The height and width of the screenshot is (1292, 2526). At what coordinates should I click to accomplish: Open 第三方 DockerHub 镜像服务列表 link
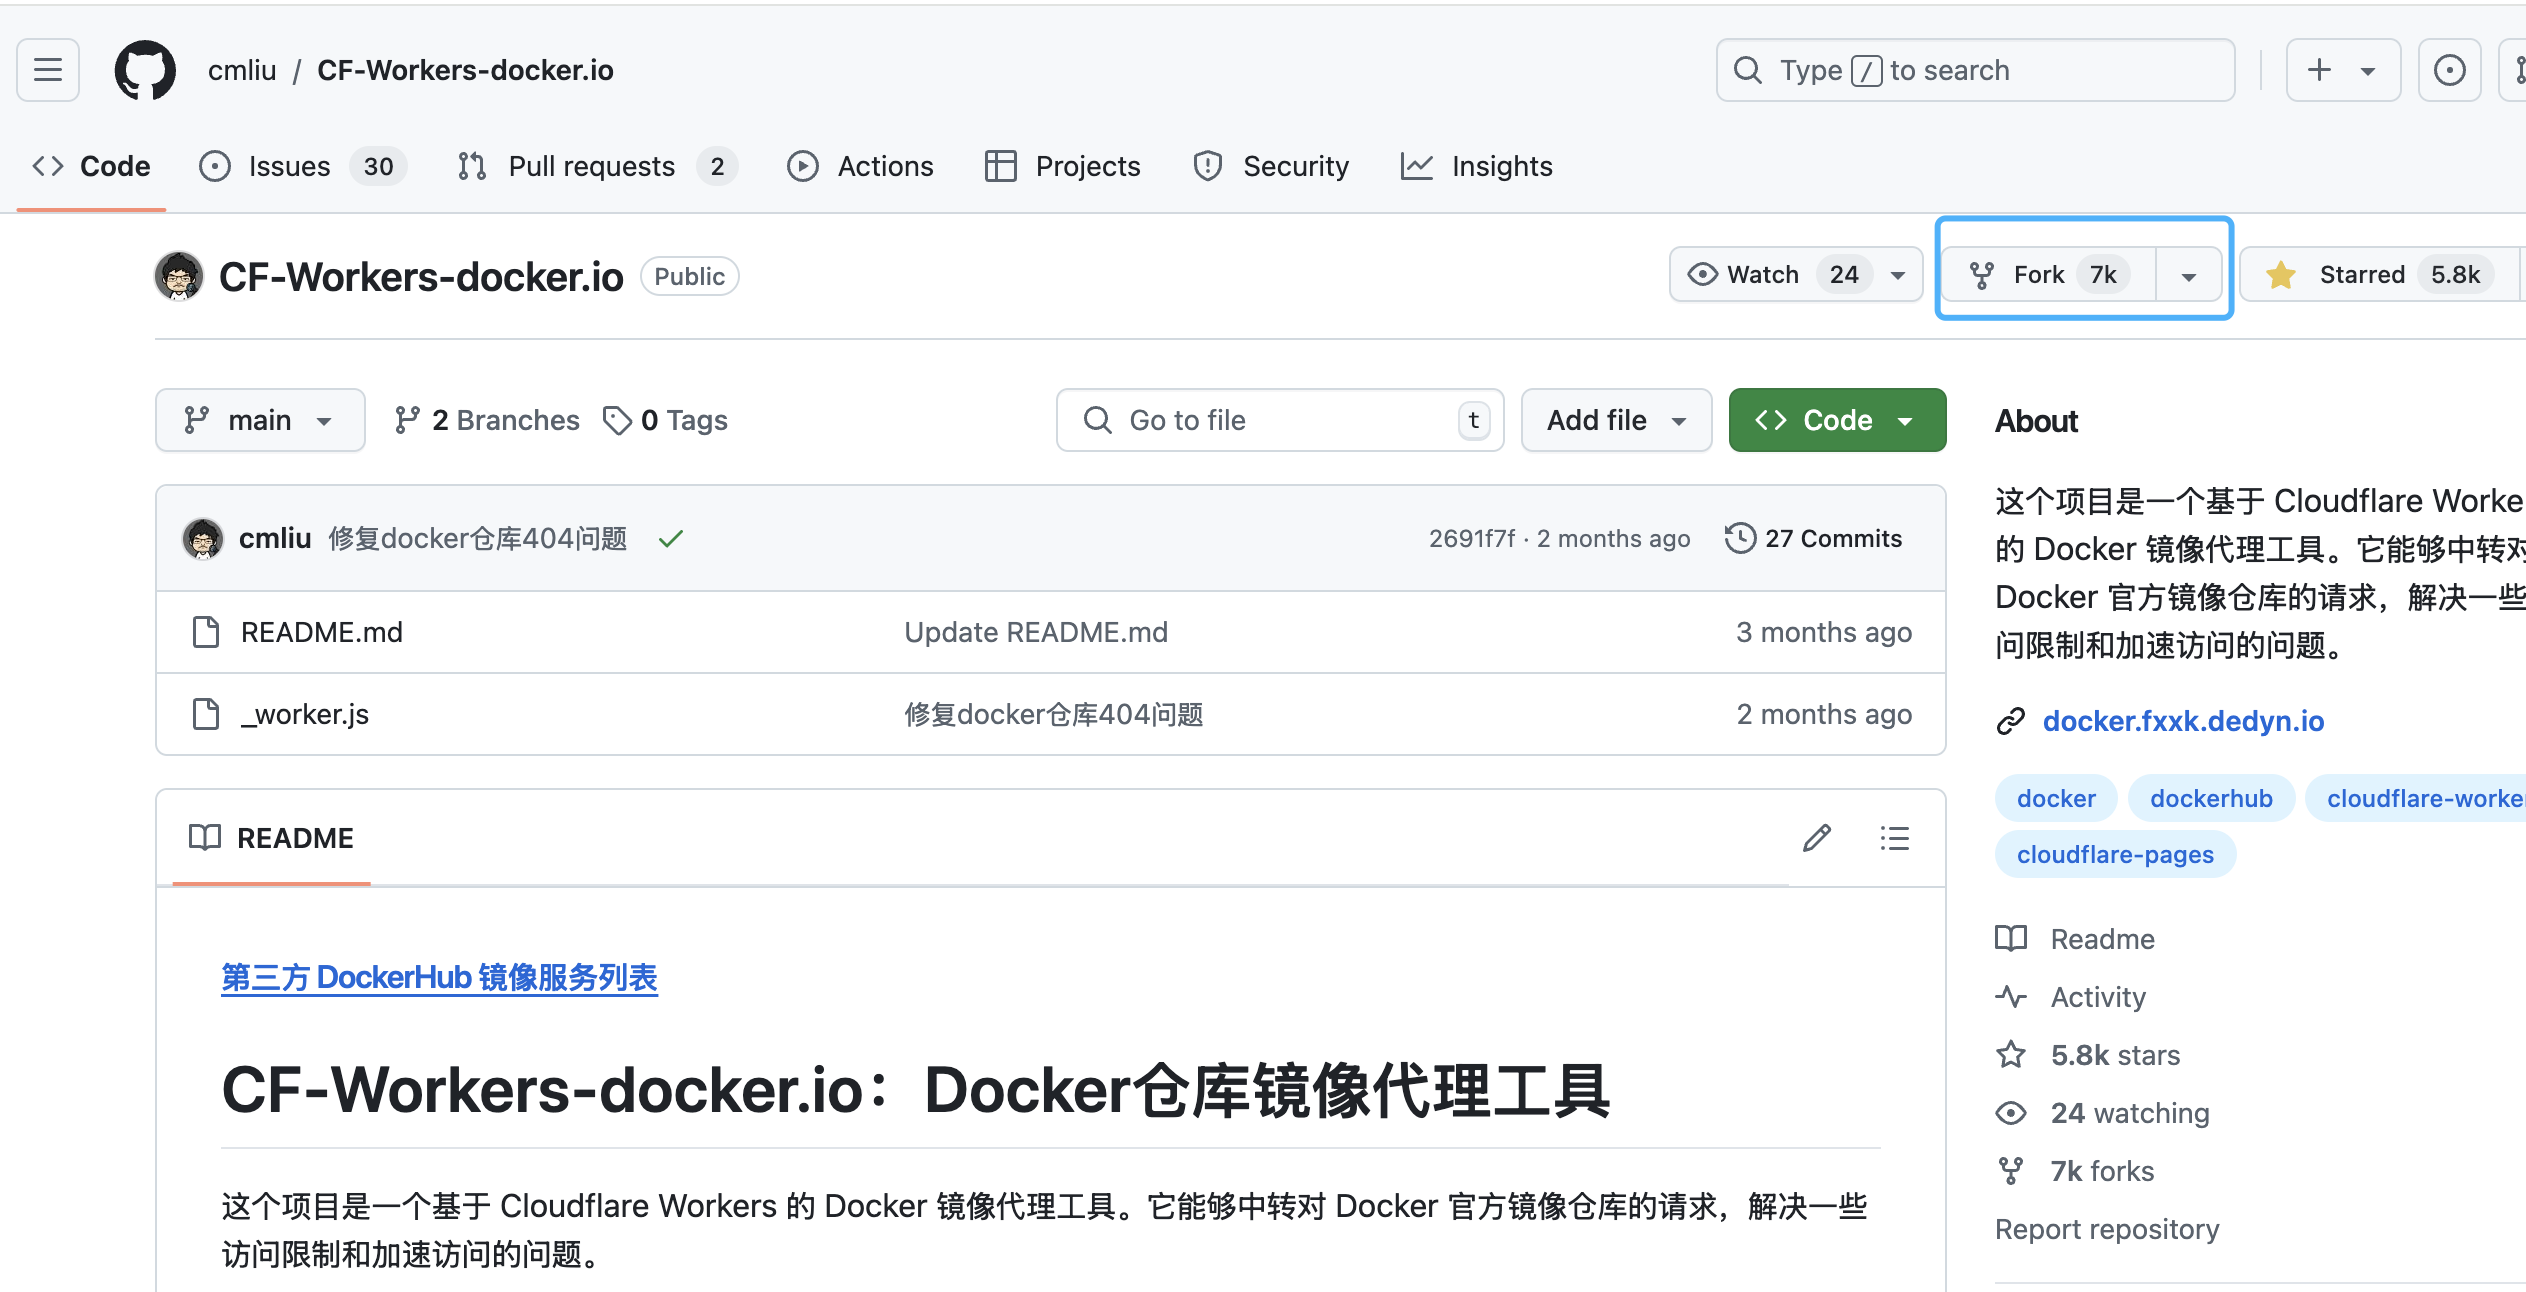pos(439,977)
